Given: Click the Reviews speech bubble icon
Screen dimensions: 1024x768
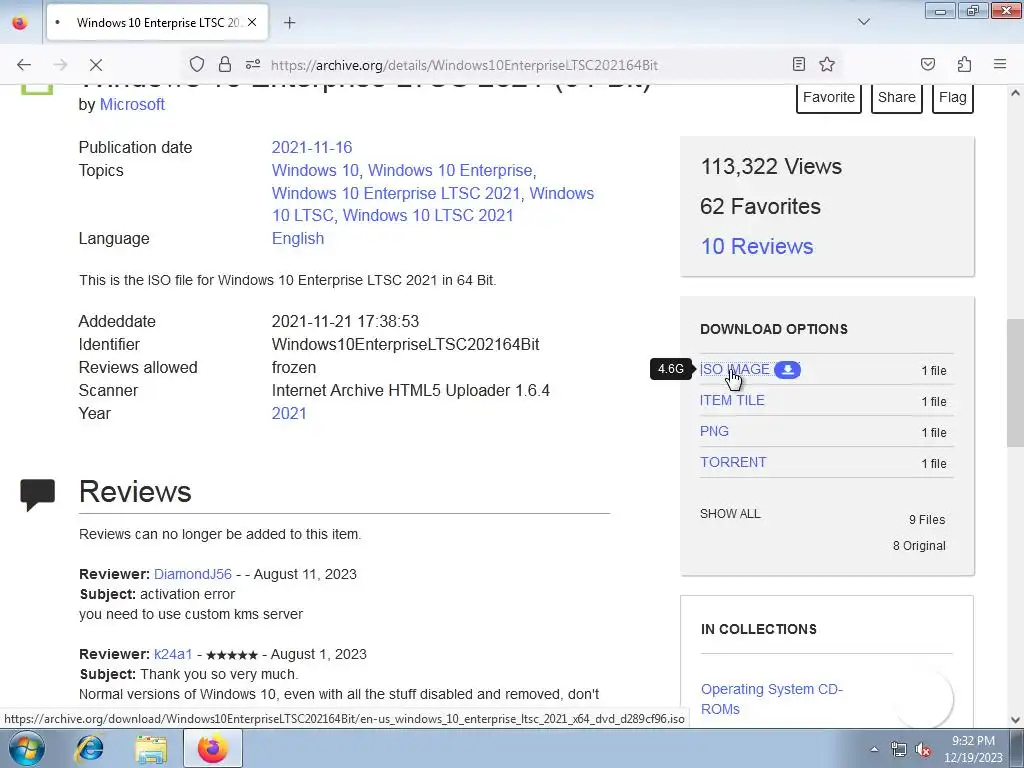Looking at the screenshot, I should point(37,494).
